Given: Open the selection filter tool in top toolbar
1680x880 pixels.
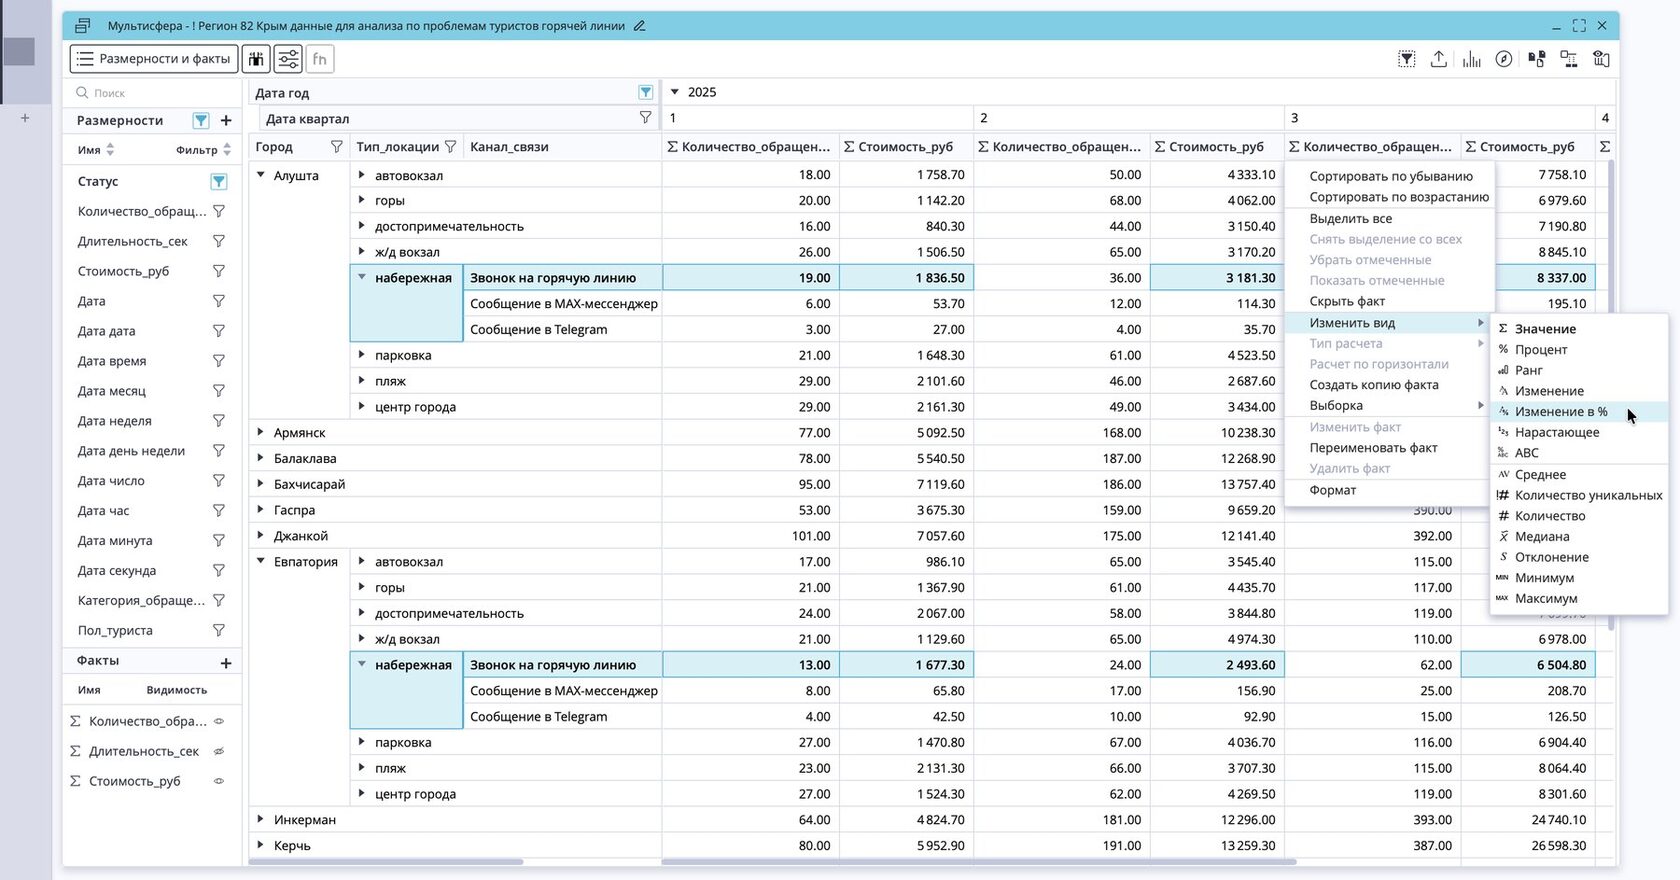Looking at the screenshot, I should tap(1406, 59).
